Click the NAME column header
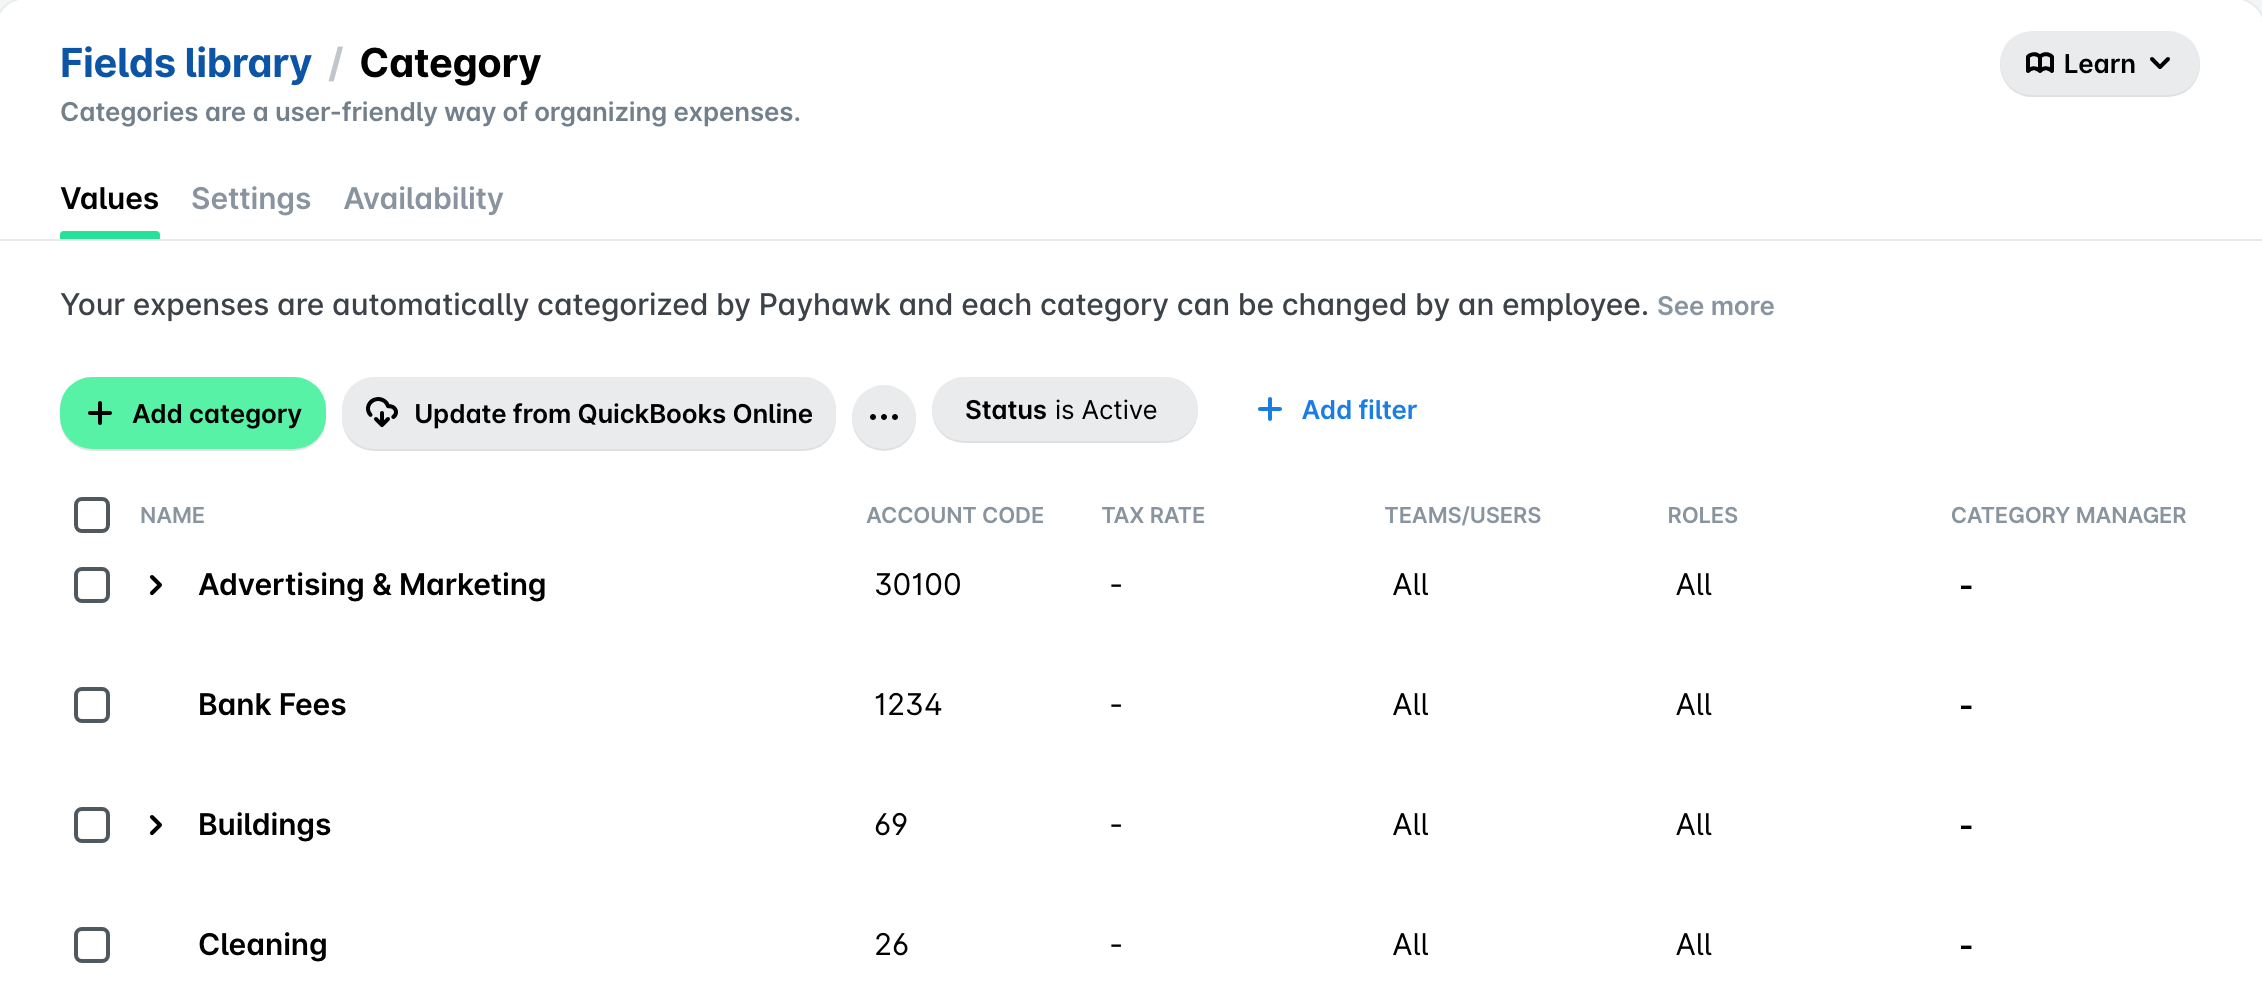This screenshot has height=1005, width=2262. click(x=172, y=516)
